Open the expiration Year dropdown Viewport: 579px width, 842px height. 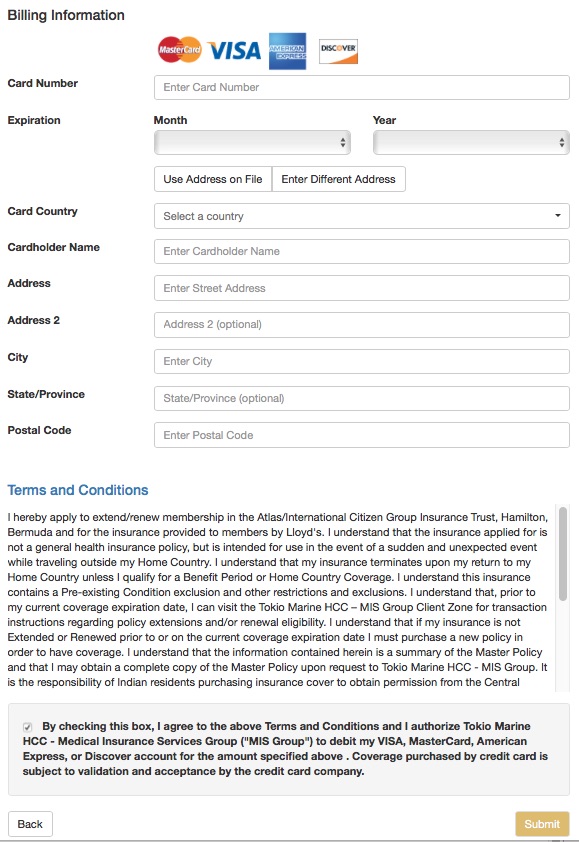click(471, 143)
